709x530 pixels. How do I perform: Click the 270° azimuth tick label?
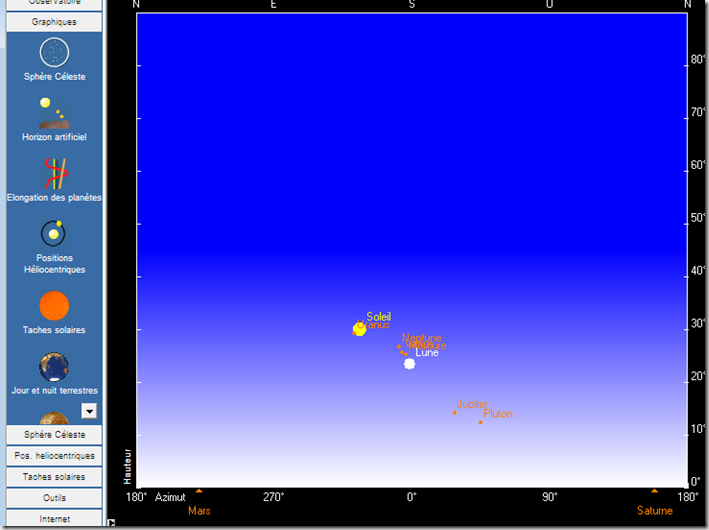click(x=274, y=497)
